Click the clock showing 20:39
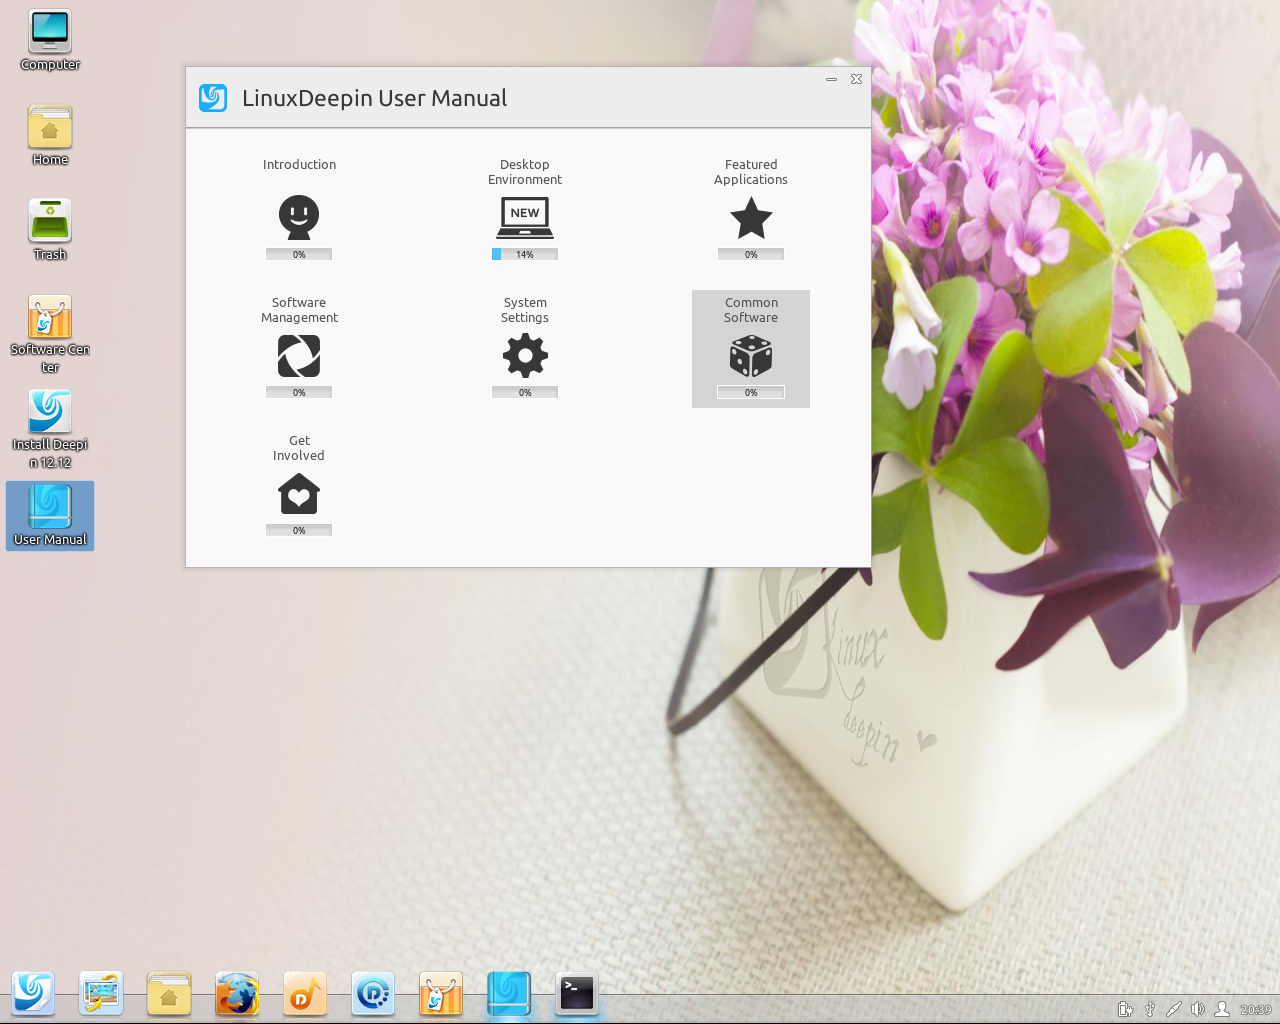The width and height of the screenshot is (1280, 1024). (1256, 1010)
